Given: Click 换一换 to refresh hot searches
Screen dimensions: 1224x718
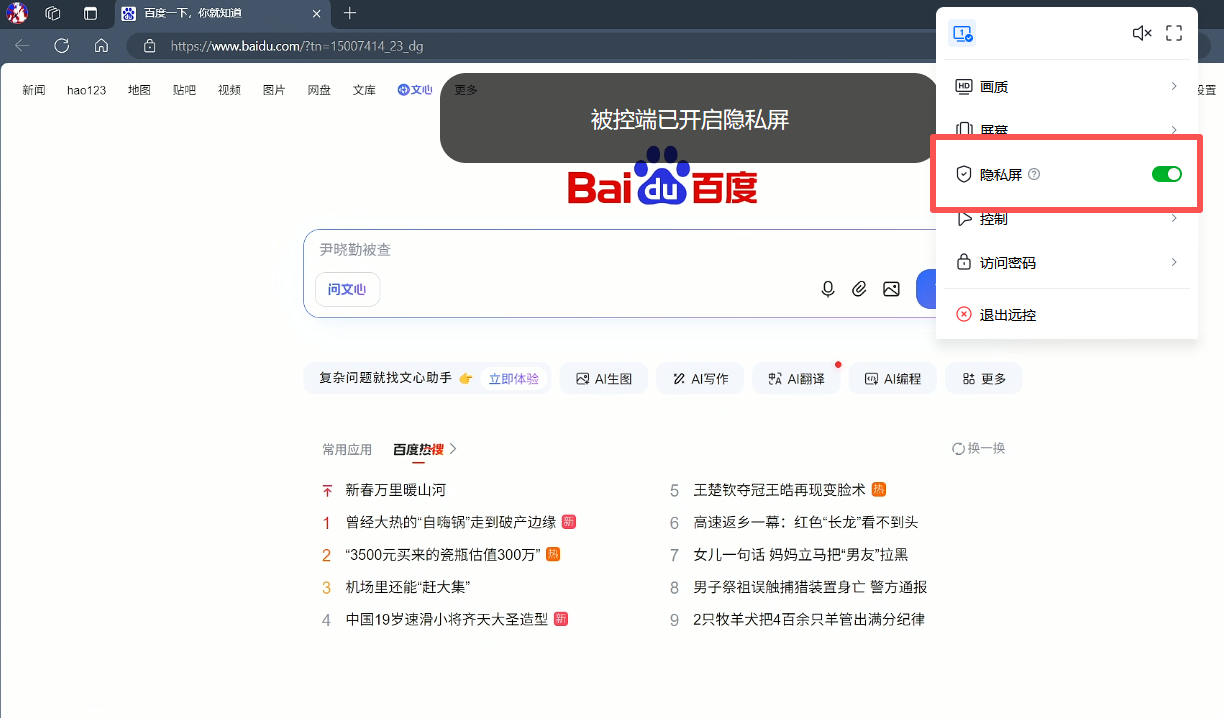Looking at the screenshot, I should [978, 448].
